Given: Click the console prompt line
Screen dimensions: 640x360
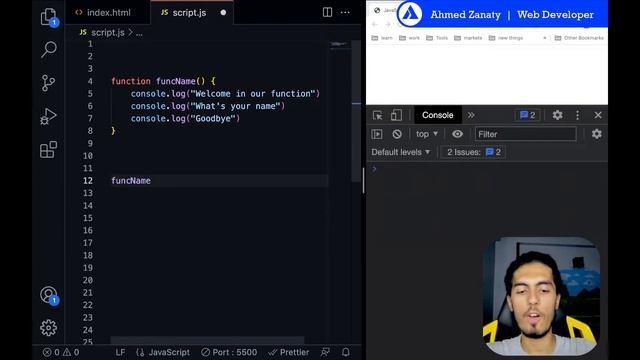Looking at the screenshot, I should coord(487,169).
